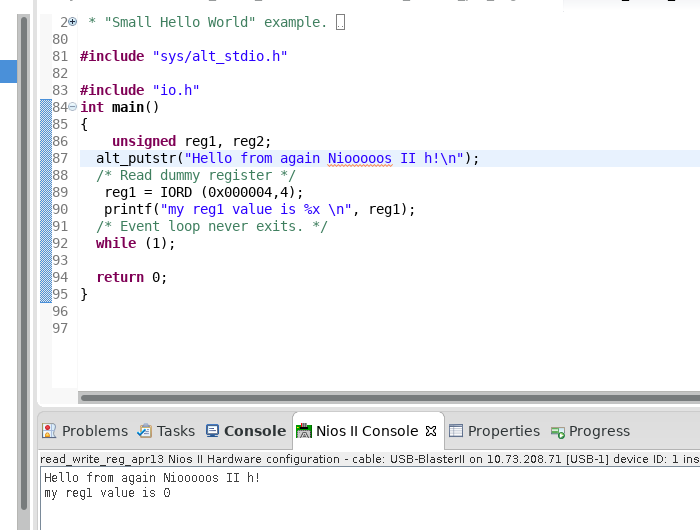
Task: Show the Progress tab
Action: click(x=599, y=431)
